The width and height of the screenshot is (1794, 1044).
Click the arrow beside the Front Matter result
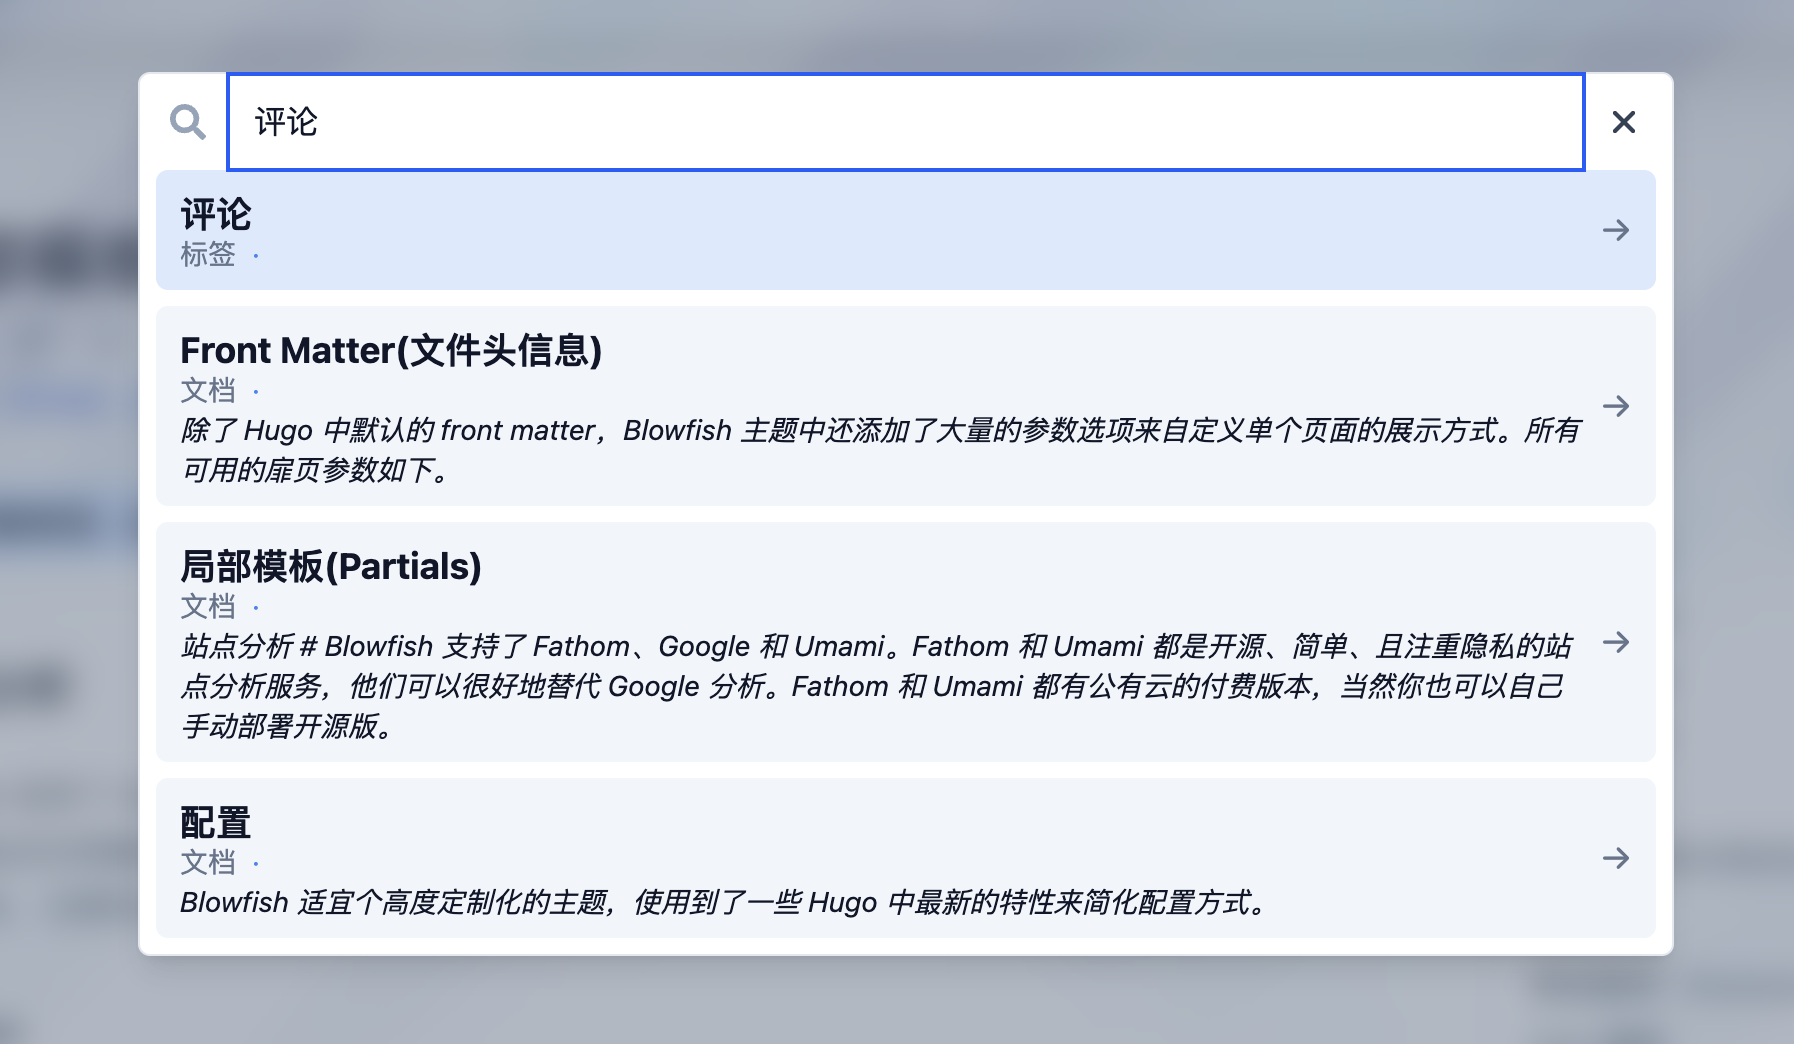coord(1615,406)
